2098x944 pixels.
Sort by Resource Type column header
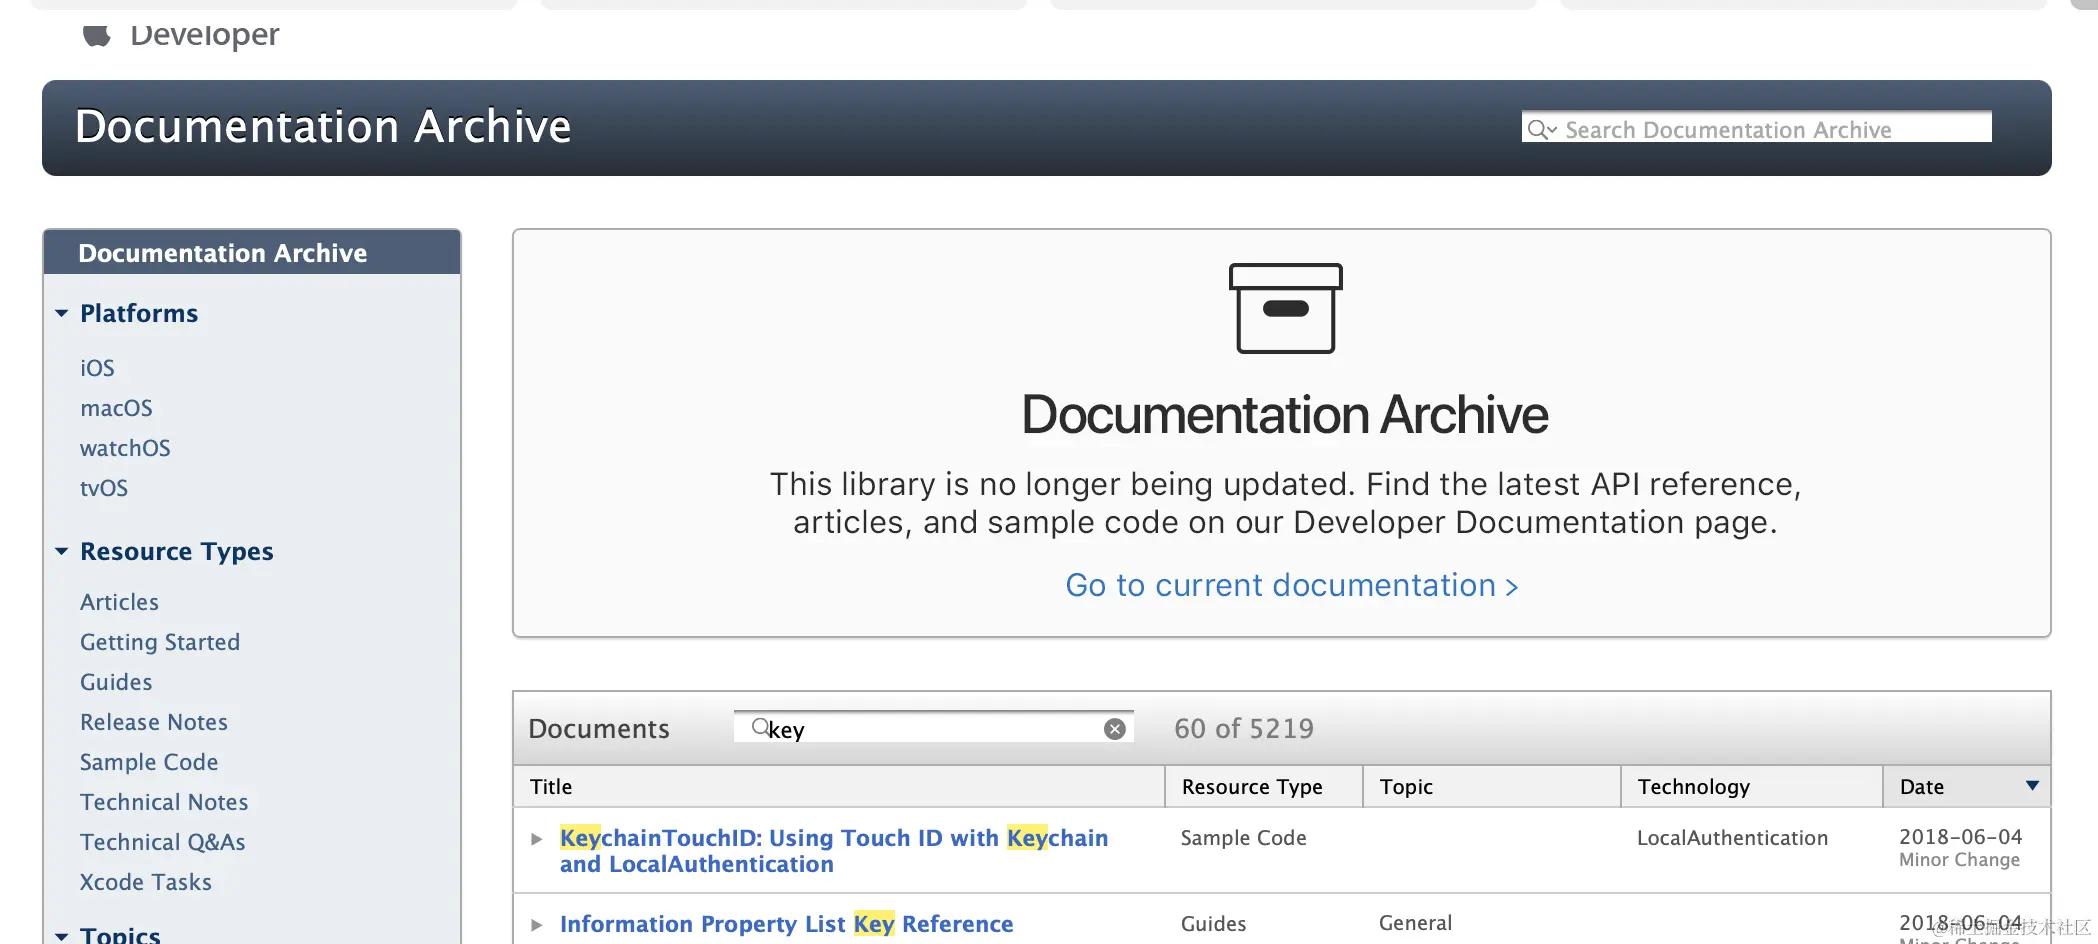point(1264,787)
